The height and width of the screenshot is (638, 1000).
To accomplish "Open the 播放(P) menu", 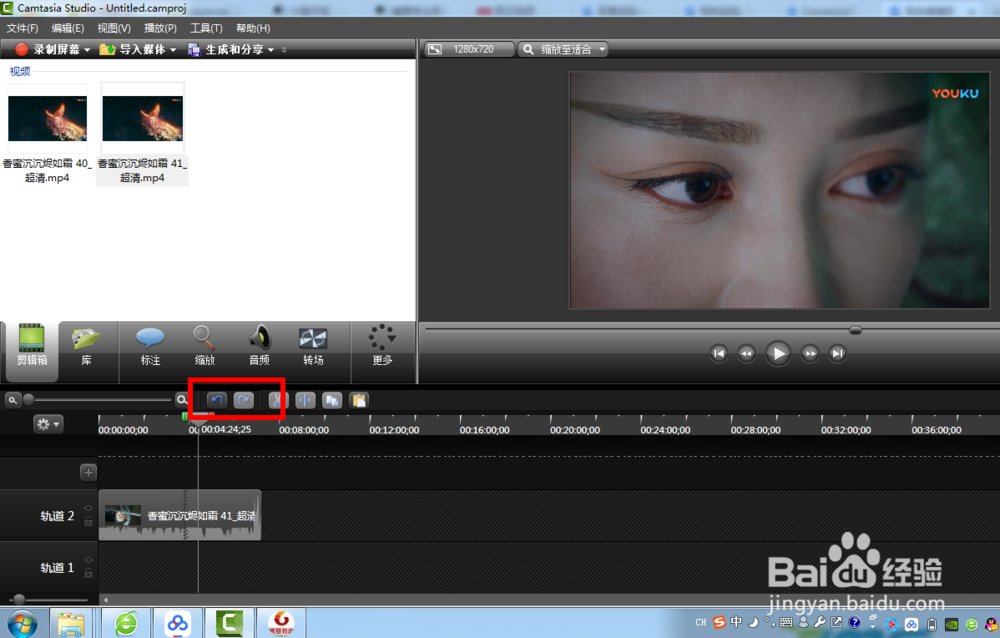I will tap(160, 28).
